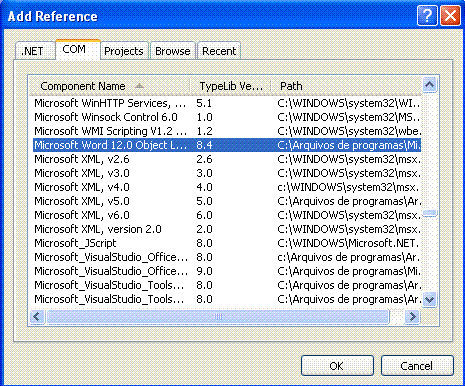Select Microsoft XML, v6.0
The width and height of the screenshot is (465, 386).
227,215
